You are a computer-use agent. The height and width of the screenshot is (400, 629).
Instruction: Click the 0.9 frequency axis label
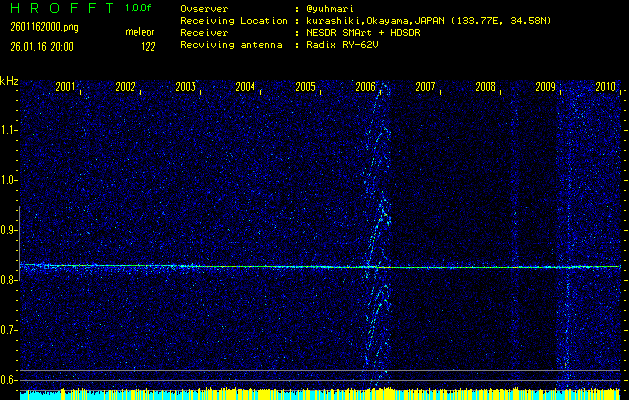(9, 230)
